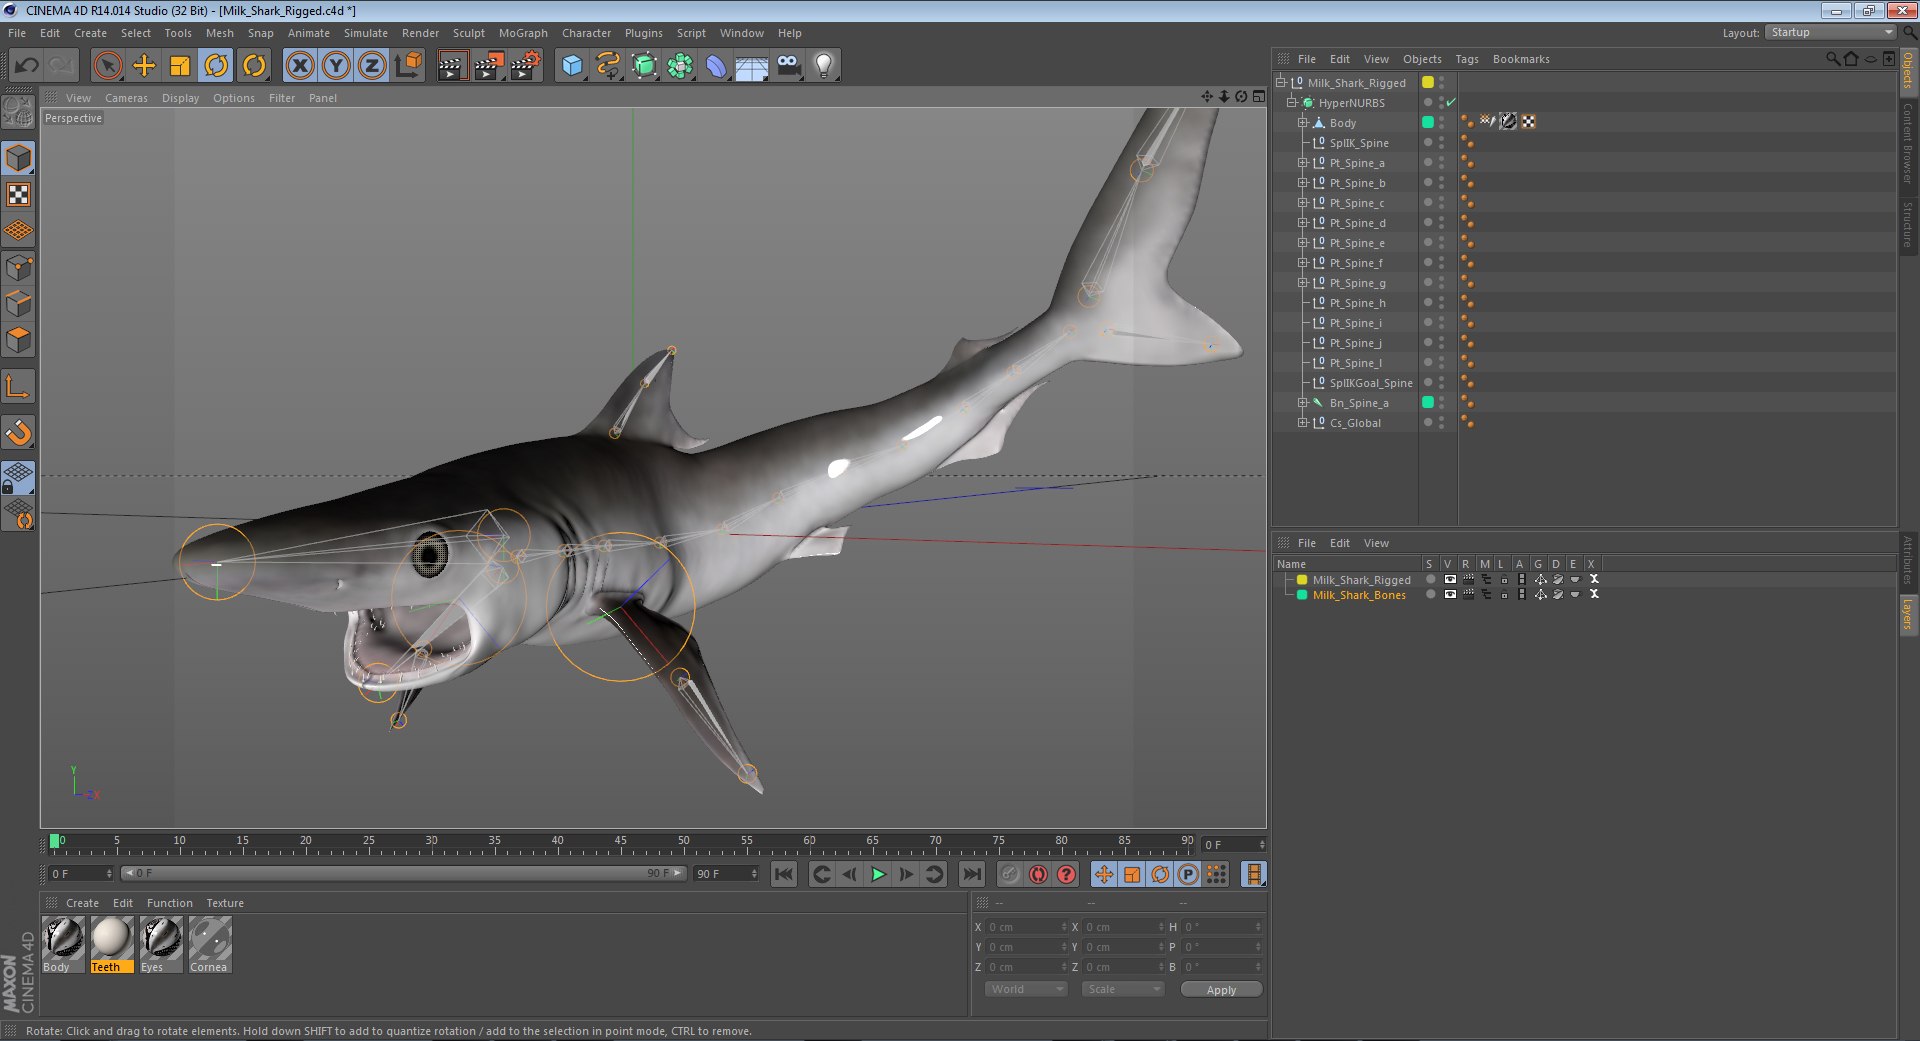Toggle X axis lock
1920x1041 pixels.
(300, 66)
